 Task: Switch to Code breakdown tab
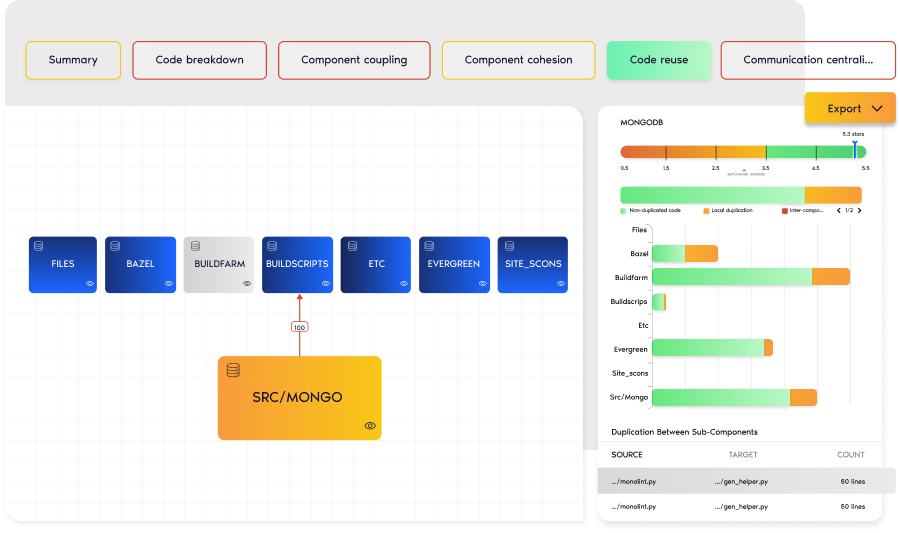tap(199, 60)
